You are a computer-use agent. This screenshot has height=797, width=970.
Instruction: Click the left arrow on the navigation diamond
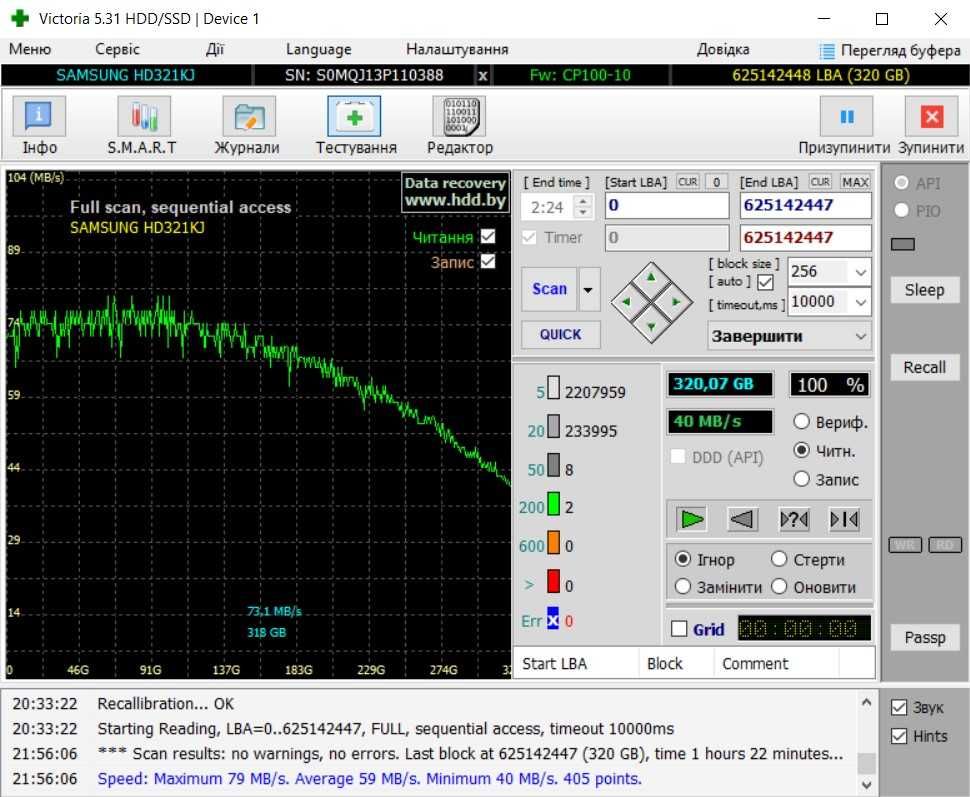[x=627, y=301]
